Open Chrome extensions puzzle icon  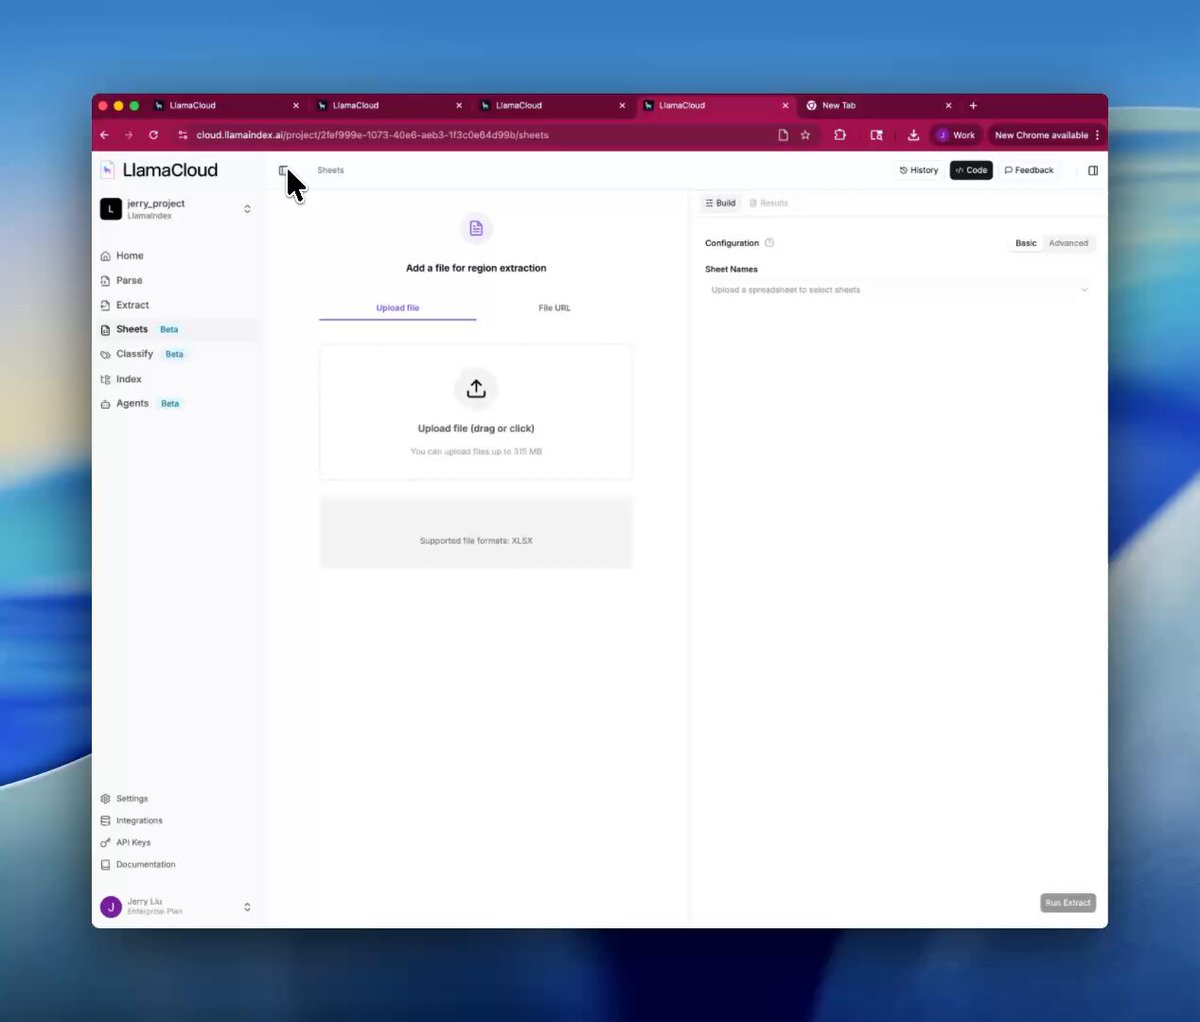point(840,135)
